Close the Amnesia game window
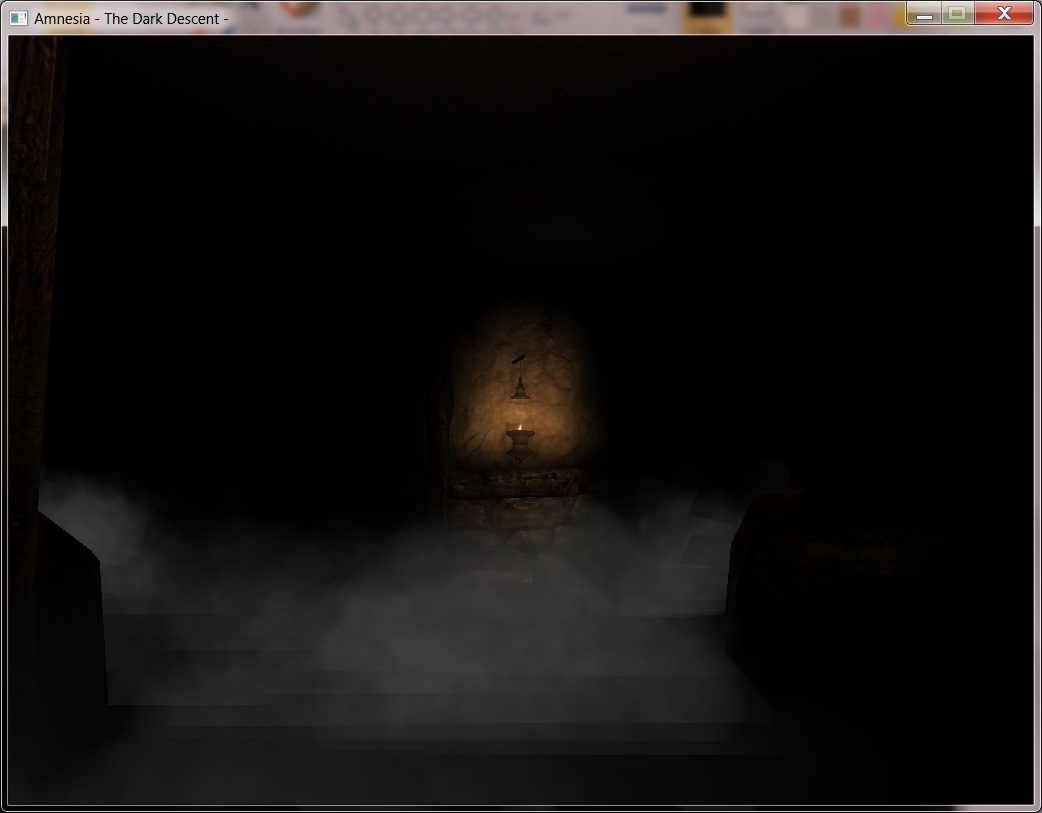Image resolution: width=1042 pixels, height=813 pixels. point(1004,14)
